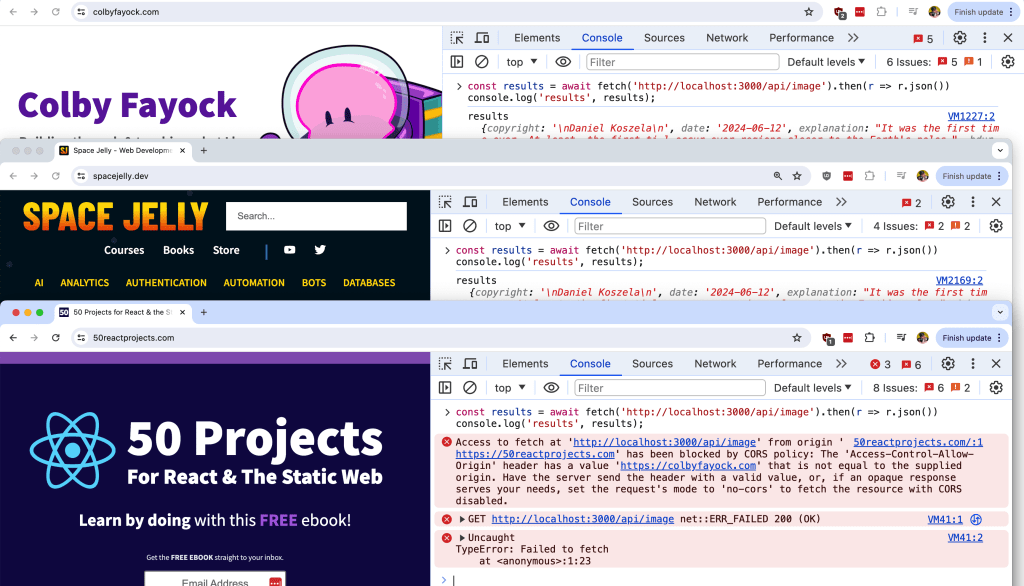Image resolution: width=1024 pixels, height=586 pixels.
Task: Toggle device toolbar in colbyfayock DevTools
Action: click(x=482, y=38)
